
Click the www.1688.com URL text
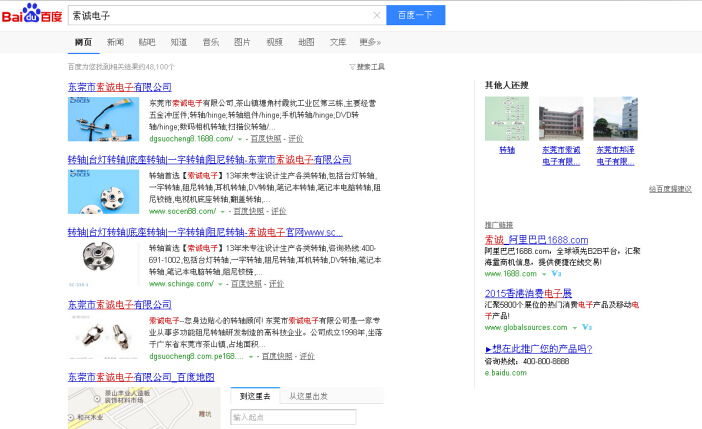510,274
